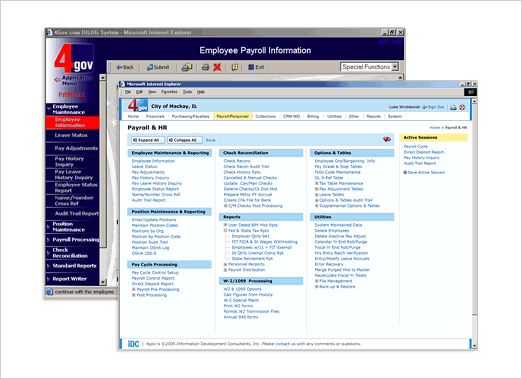Open the Favorites menu in Internet Explorer

(169, 92)
